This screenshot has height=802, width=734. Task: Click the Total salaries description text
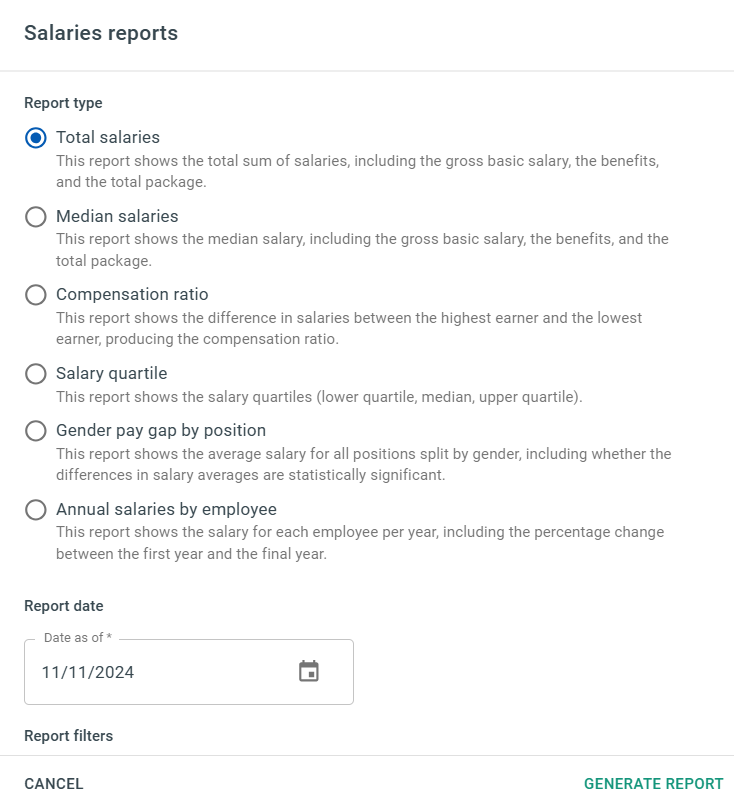coord(358,171)
